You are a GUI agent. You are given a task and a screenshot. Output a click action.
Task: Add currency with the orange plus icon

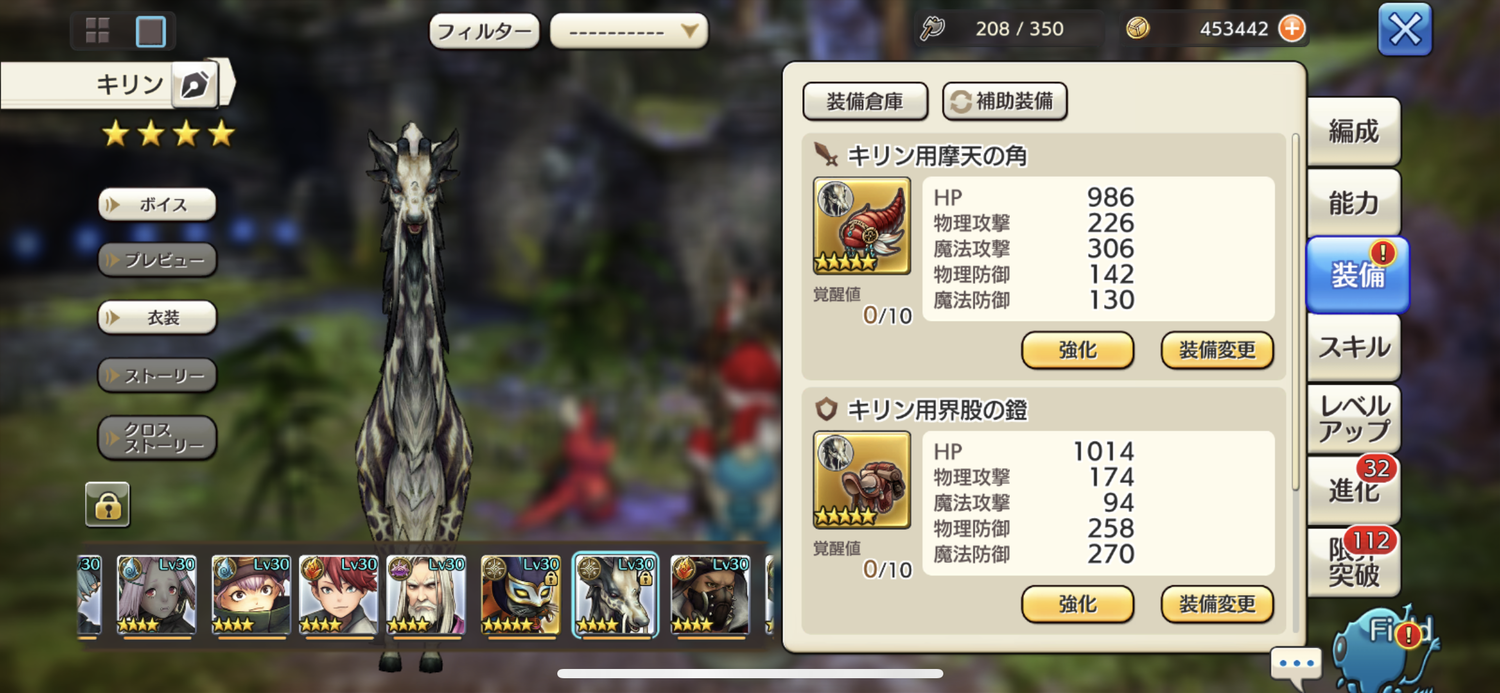tap(1292, 29)
